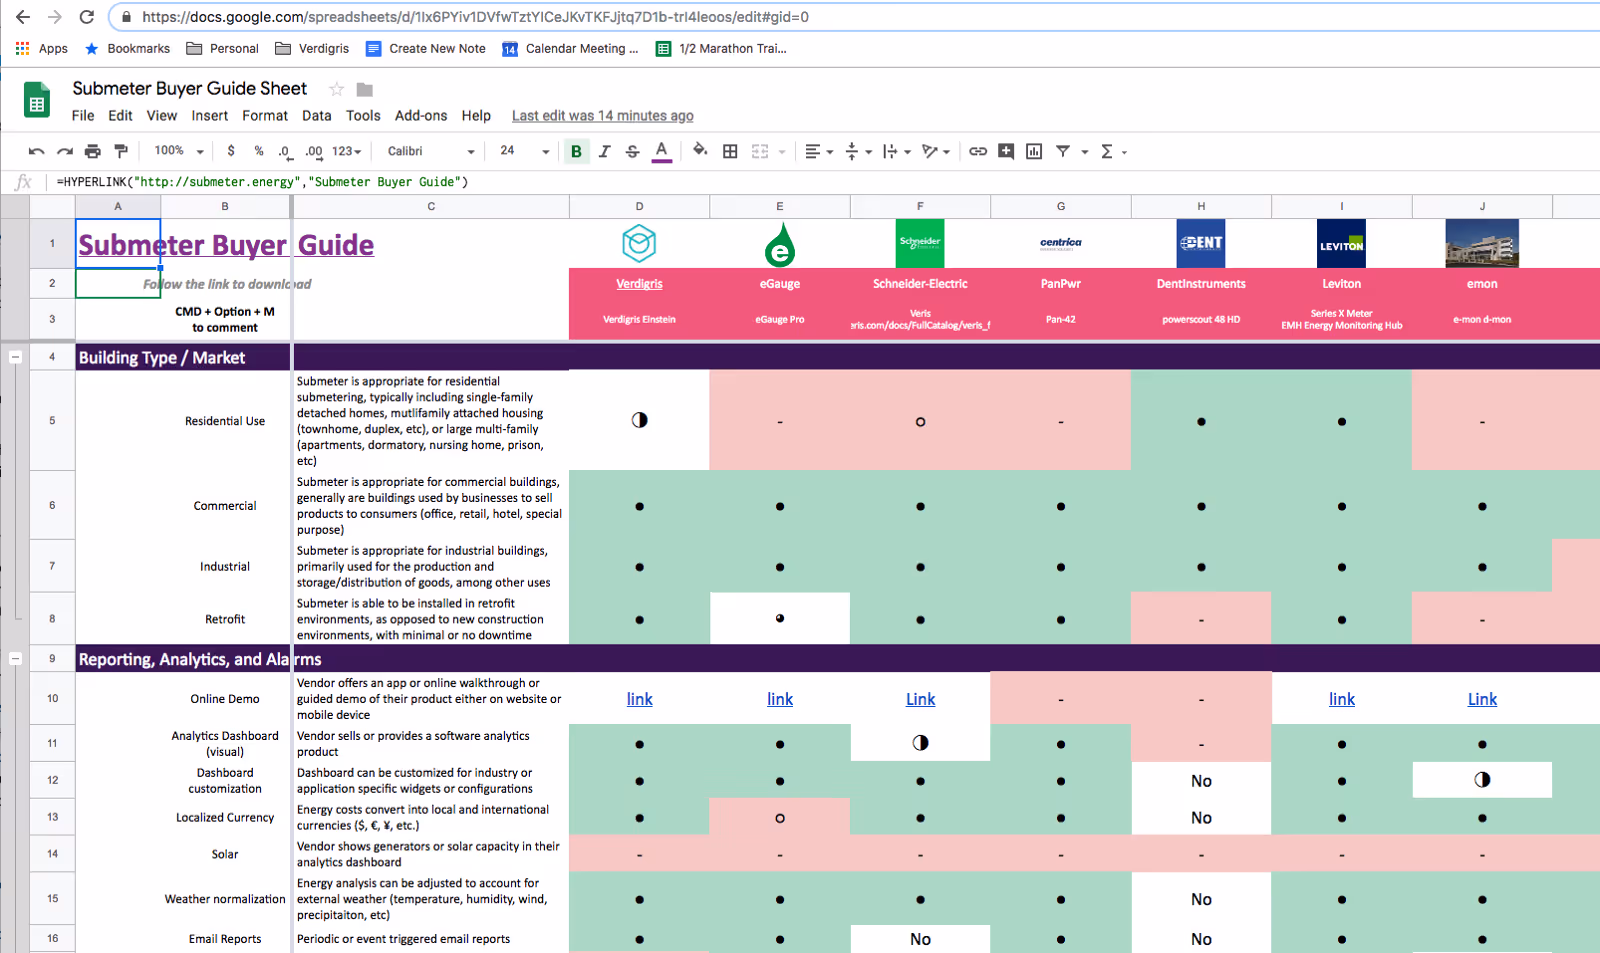The width and height of the screenshot is (1600, 953).
Task: Open the 123 number format dropdown
Action: click(x=347, y=151)
